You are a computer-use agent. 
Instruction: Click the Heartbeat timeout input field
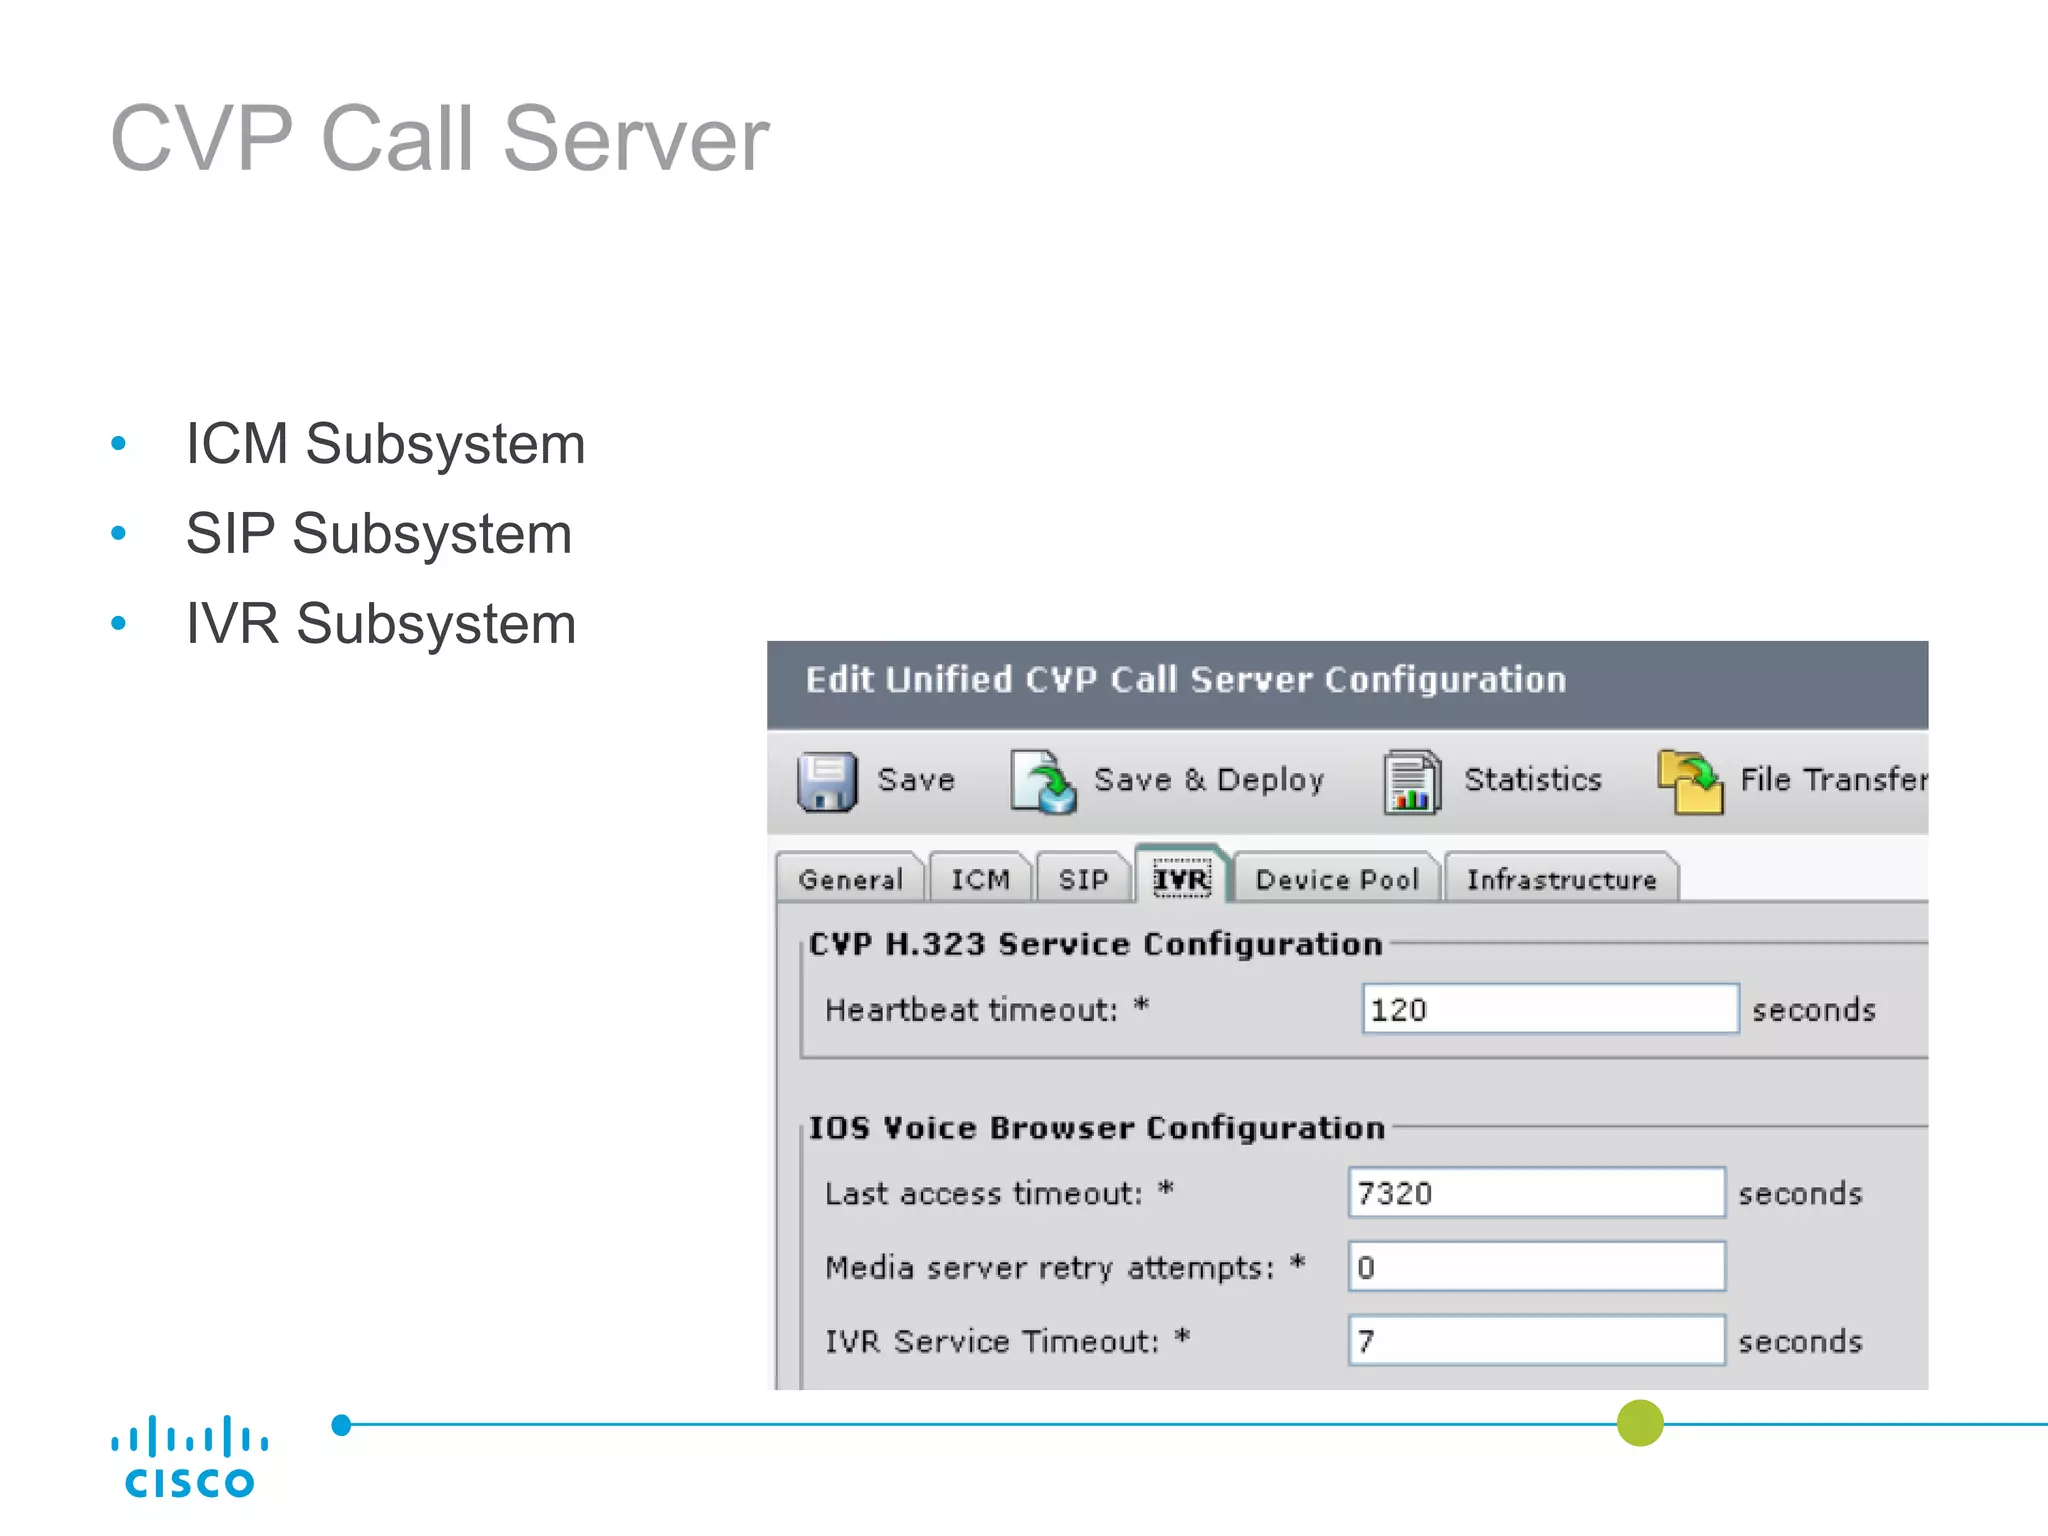(x=1550, y=1008)
